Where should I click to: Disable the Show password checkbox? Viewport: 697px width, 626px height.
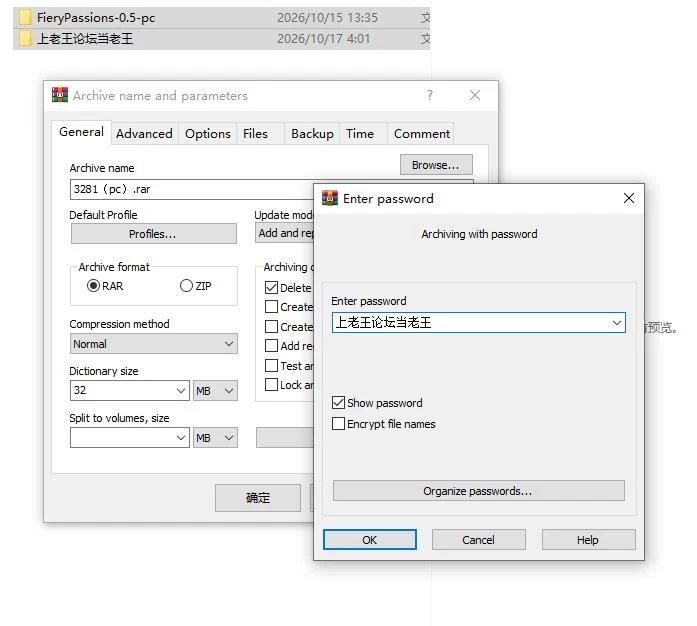click(338, 403)
